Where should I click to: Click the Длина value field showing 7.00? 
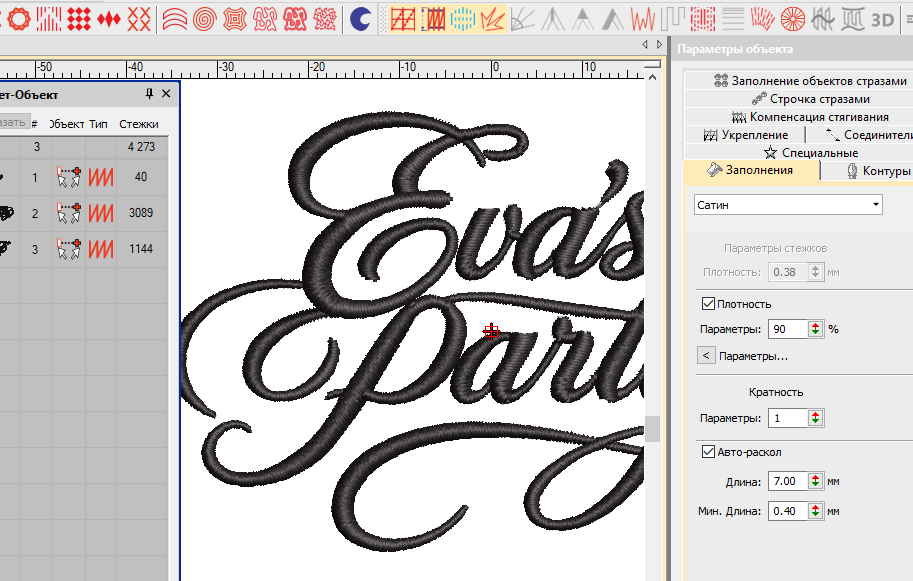[x=786, y=482]
